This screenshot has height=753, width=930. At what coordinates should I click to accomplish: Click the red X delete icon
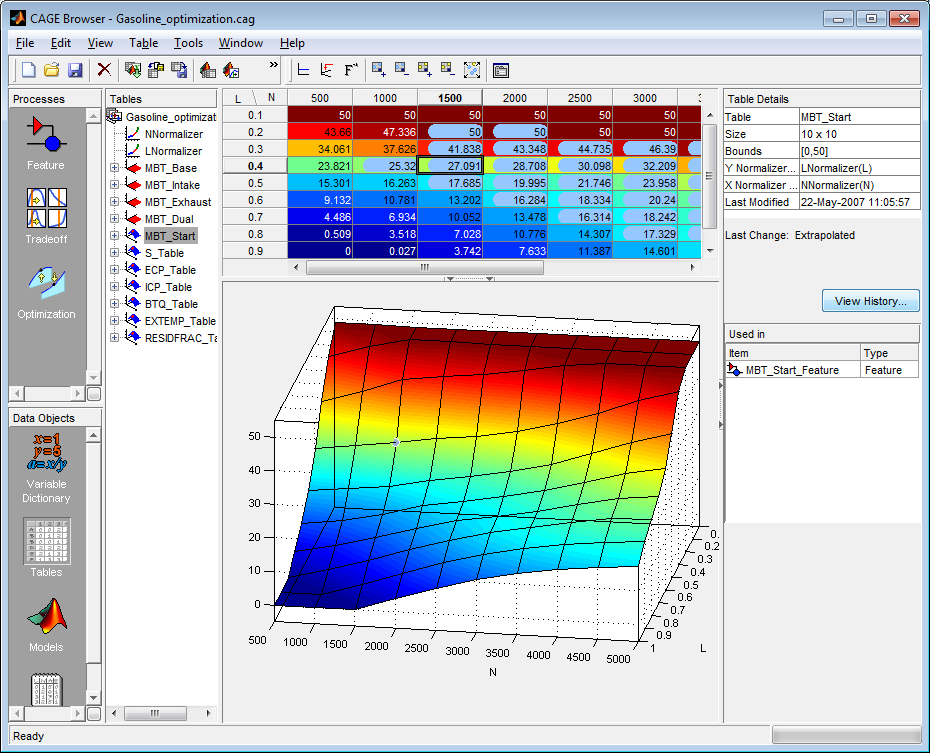click(x=104, y=70)
